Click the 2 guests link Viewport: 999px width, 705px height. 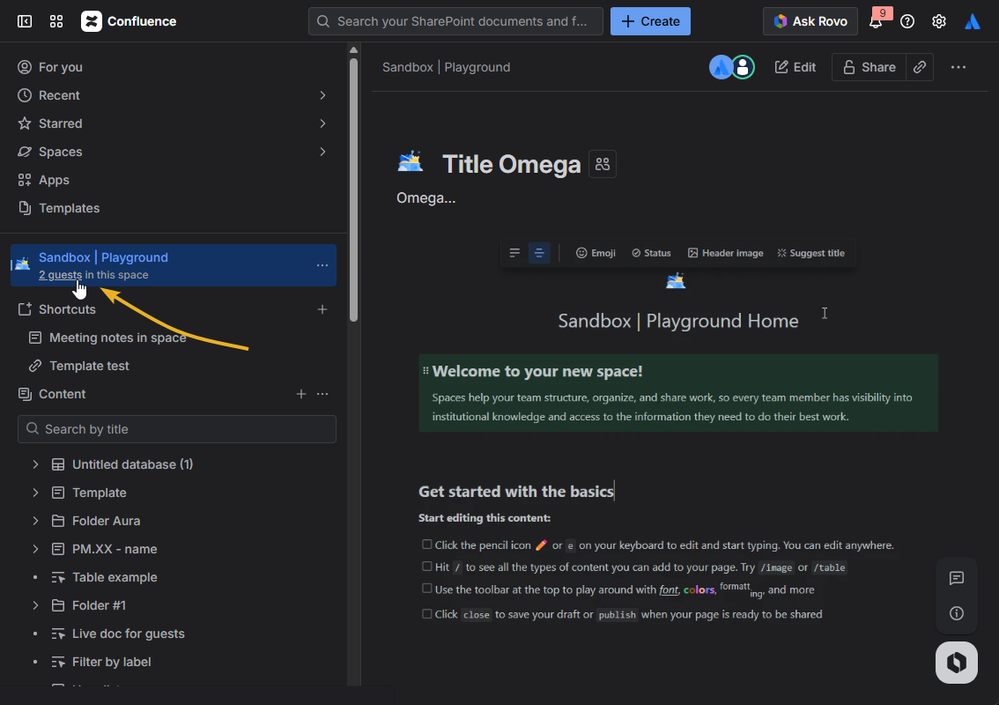[61, 275]
